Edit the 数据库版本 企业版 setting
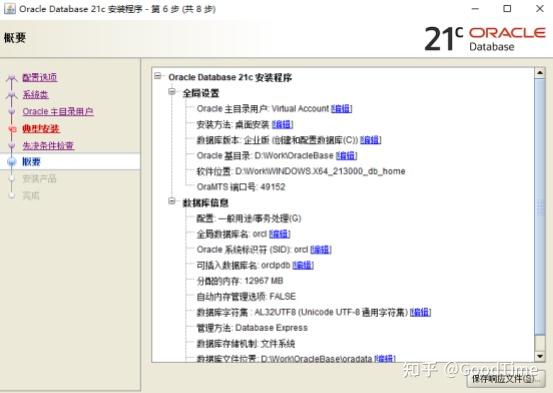 click(x=371, y=140)
